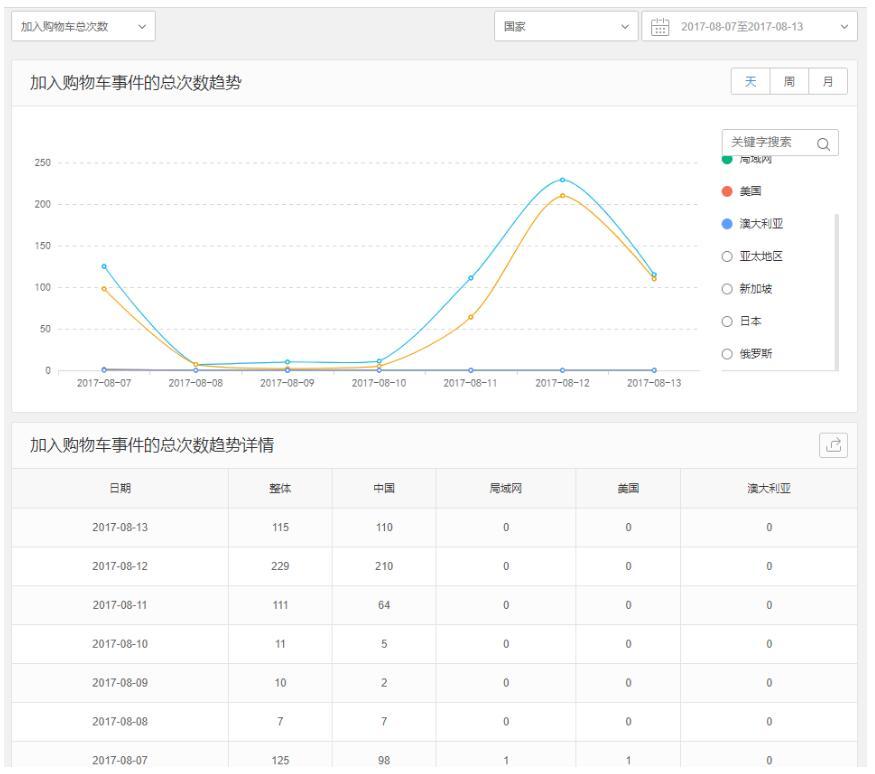Click the 整体 column header

280,488
